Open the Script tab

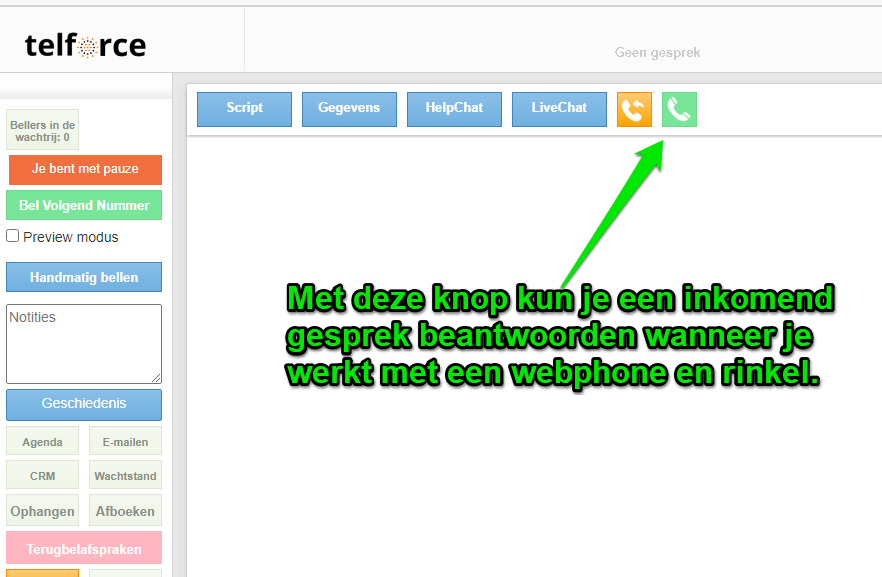(x=244, y=109)
